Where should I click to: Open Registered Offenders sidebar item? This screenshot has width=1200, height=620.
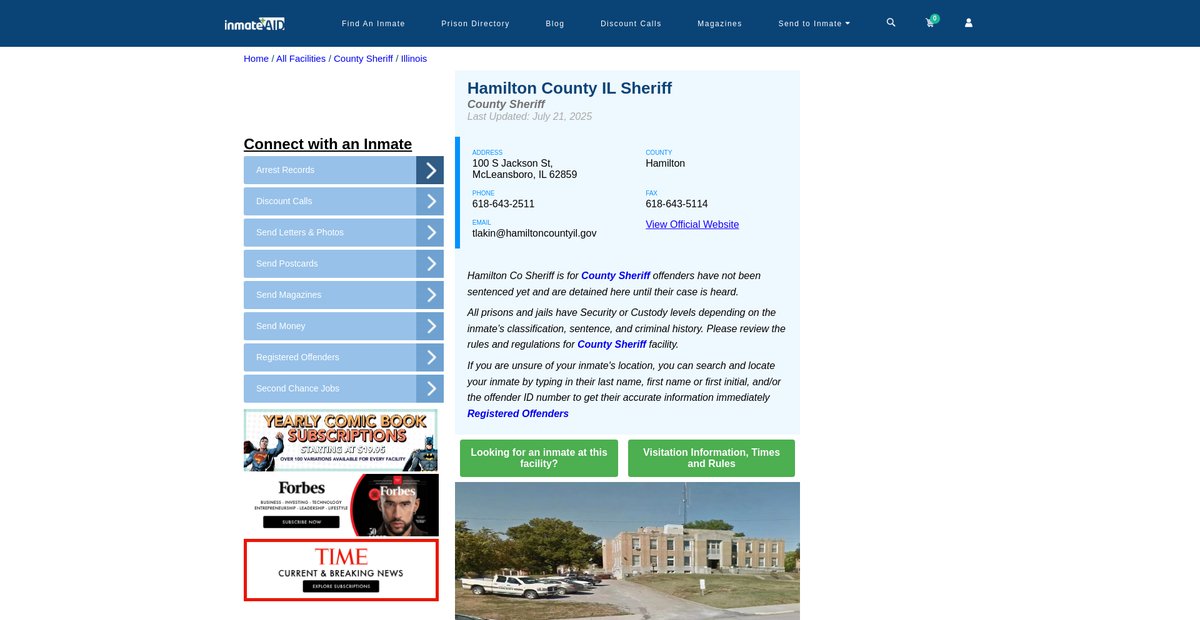click(330, 357)
